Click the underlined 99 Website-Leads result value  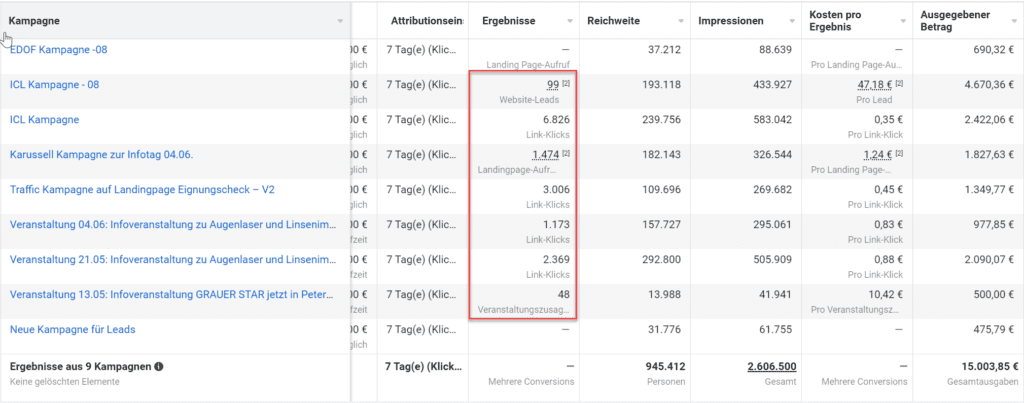pyautogui.click(x=552, y=86)
